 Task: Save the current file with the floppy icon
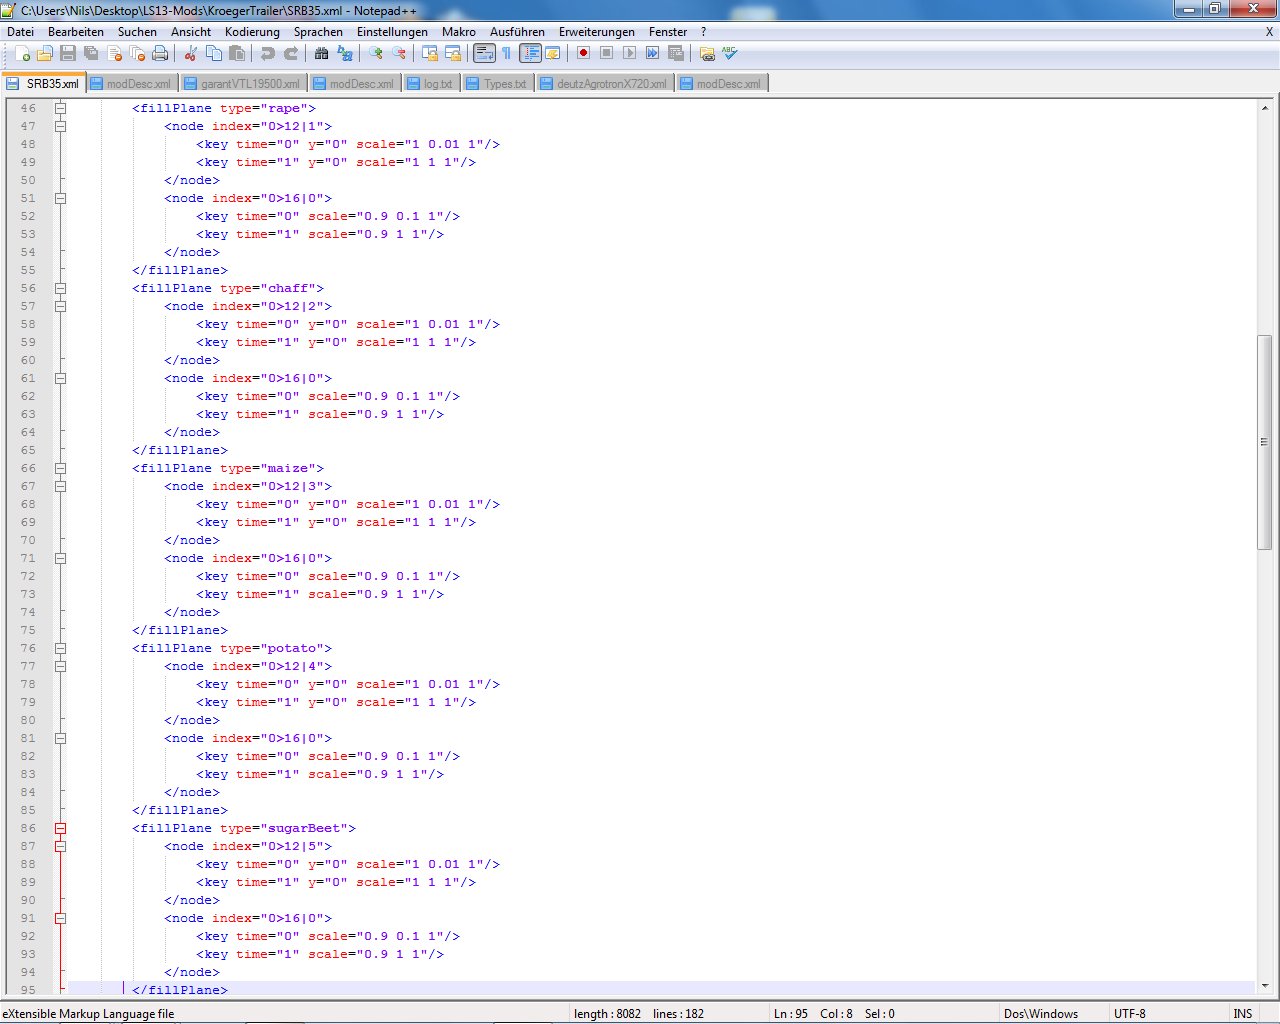tap(68, 53)
